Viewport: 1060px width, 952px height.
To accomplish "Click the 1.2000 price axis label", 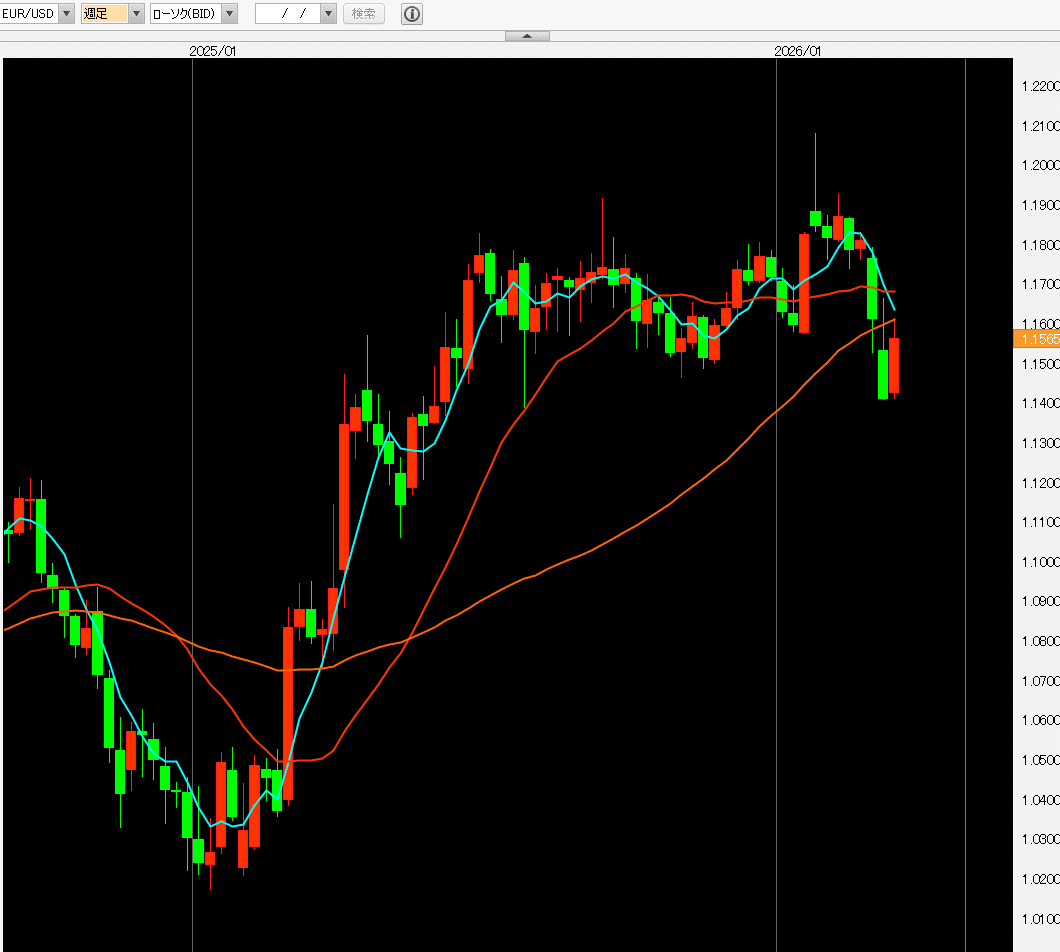I will 1040,165.
